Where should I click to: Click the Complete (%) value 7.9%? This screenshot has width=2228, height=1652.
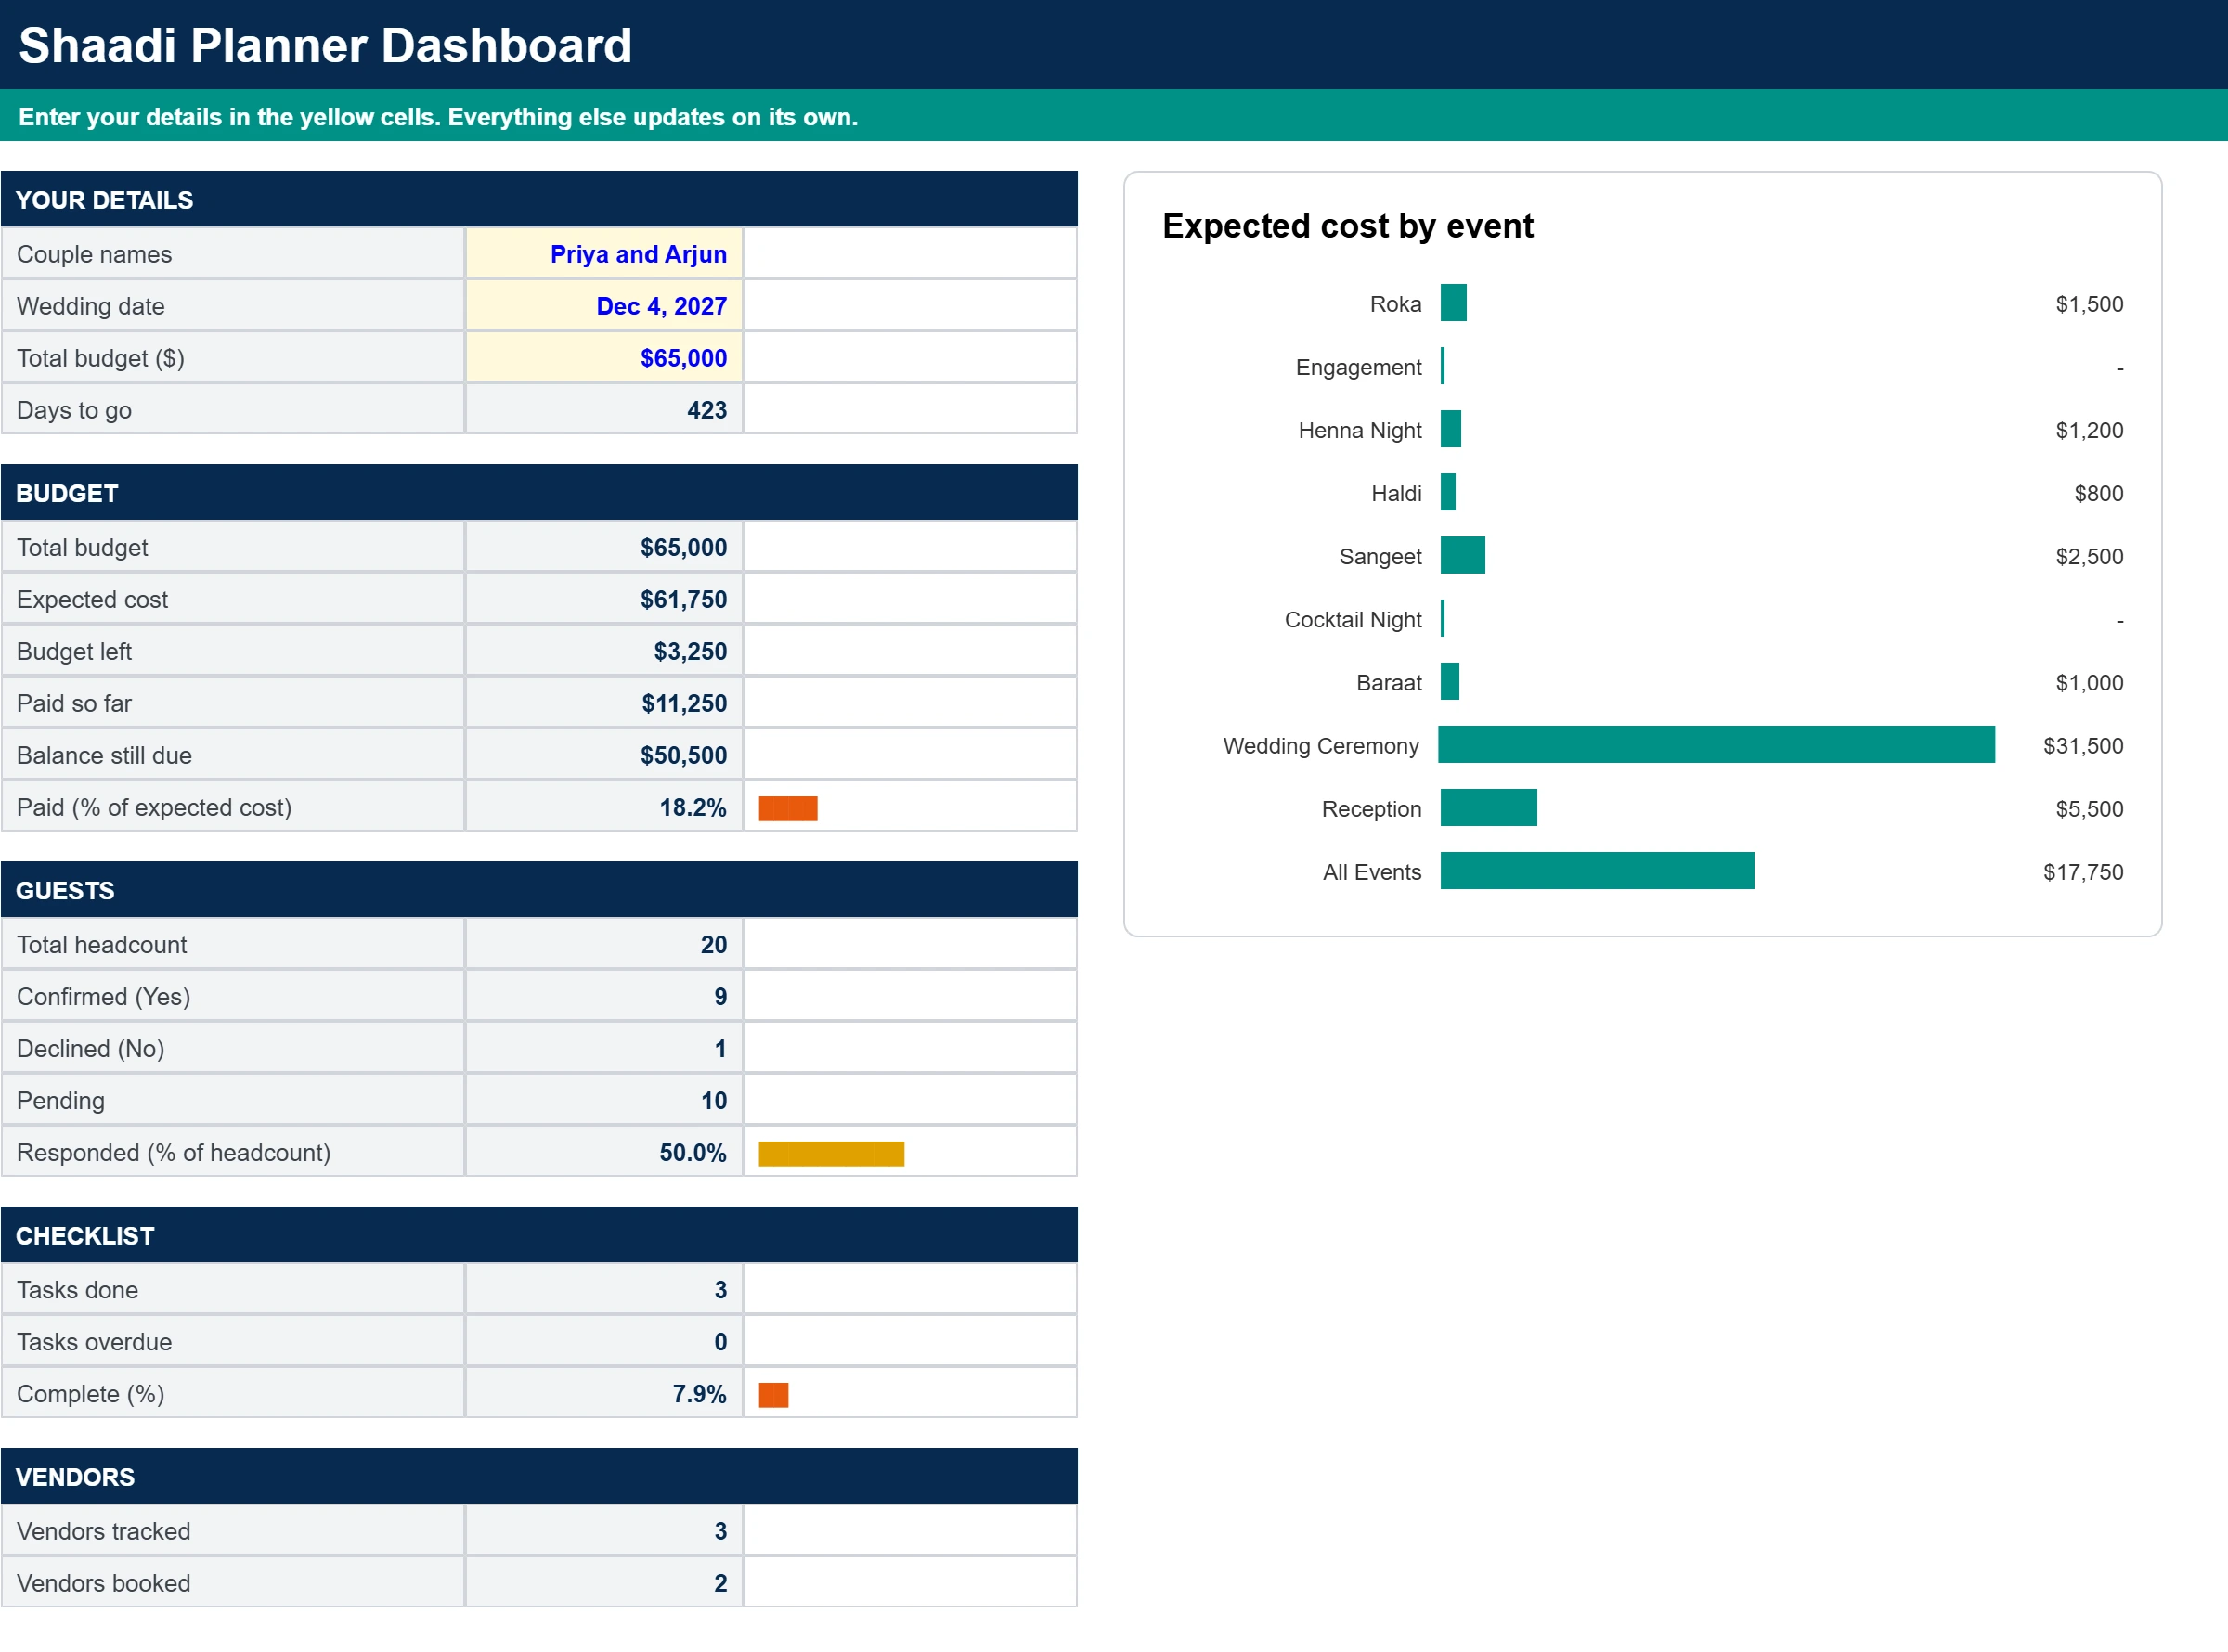(604, 1393)
